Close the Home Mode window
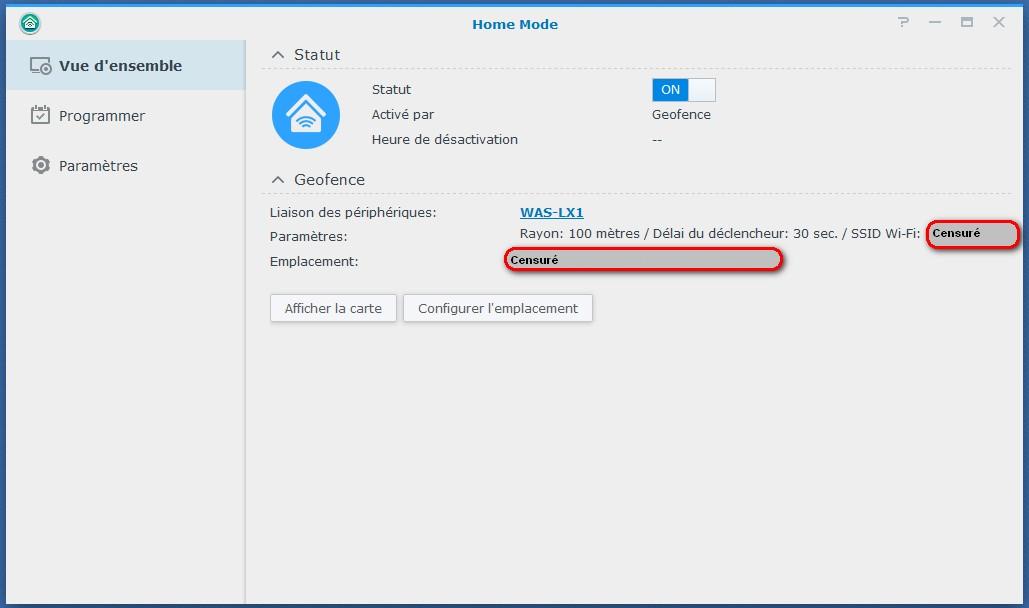Image resolution: width=1029 pixels, height=608 pixels. [x=999, y=22]
